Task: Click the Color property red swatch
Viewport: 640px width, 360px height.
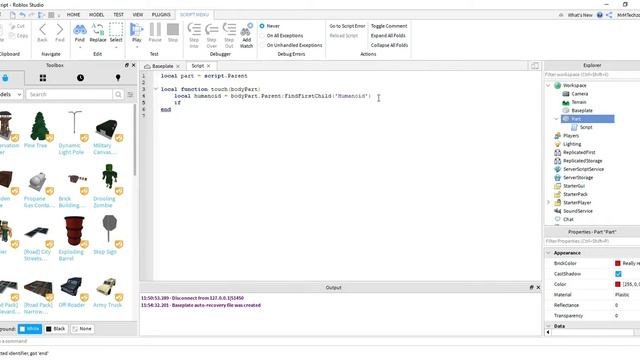Action: (x=618, y=284)
